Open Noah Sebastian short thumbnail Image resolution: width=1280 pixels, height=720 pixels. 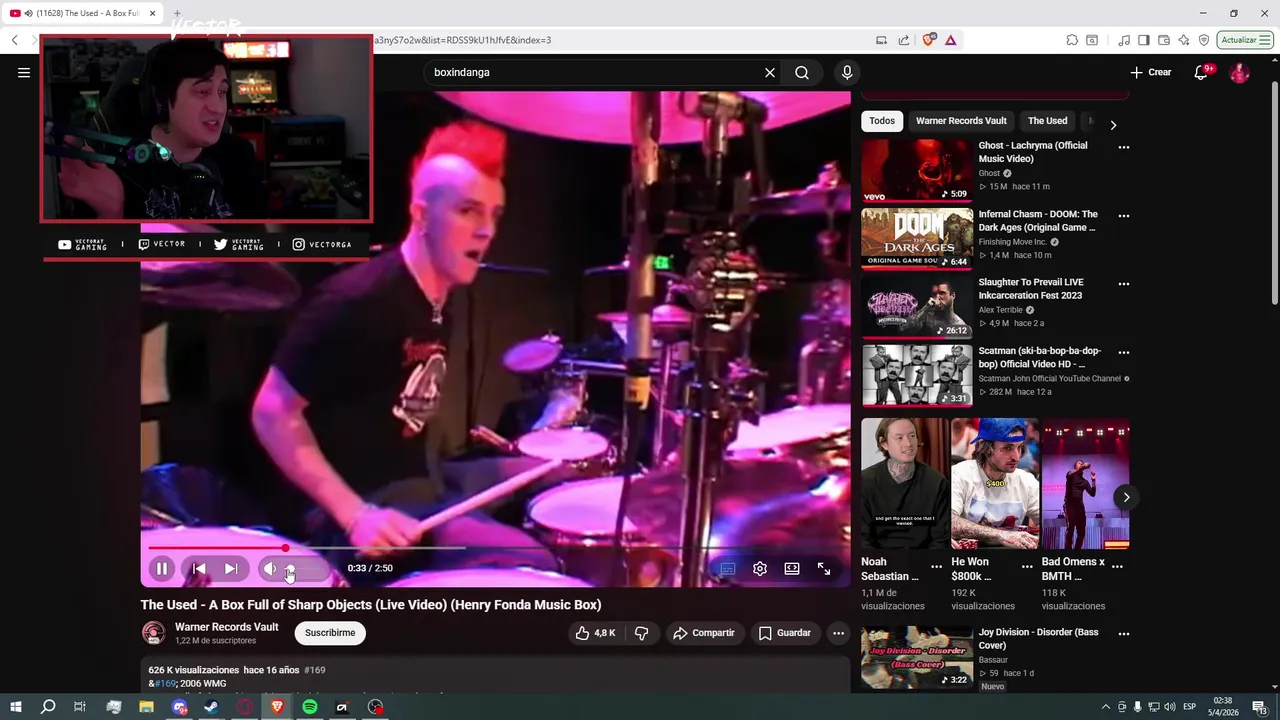[x=905, y=484]
